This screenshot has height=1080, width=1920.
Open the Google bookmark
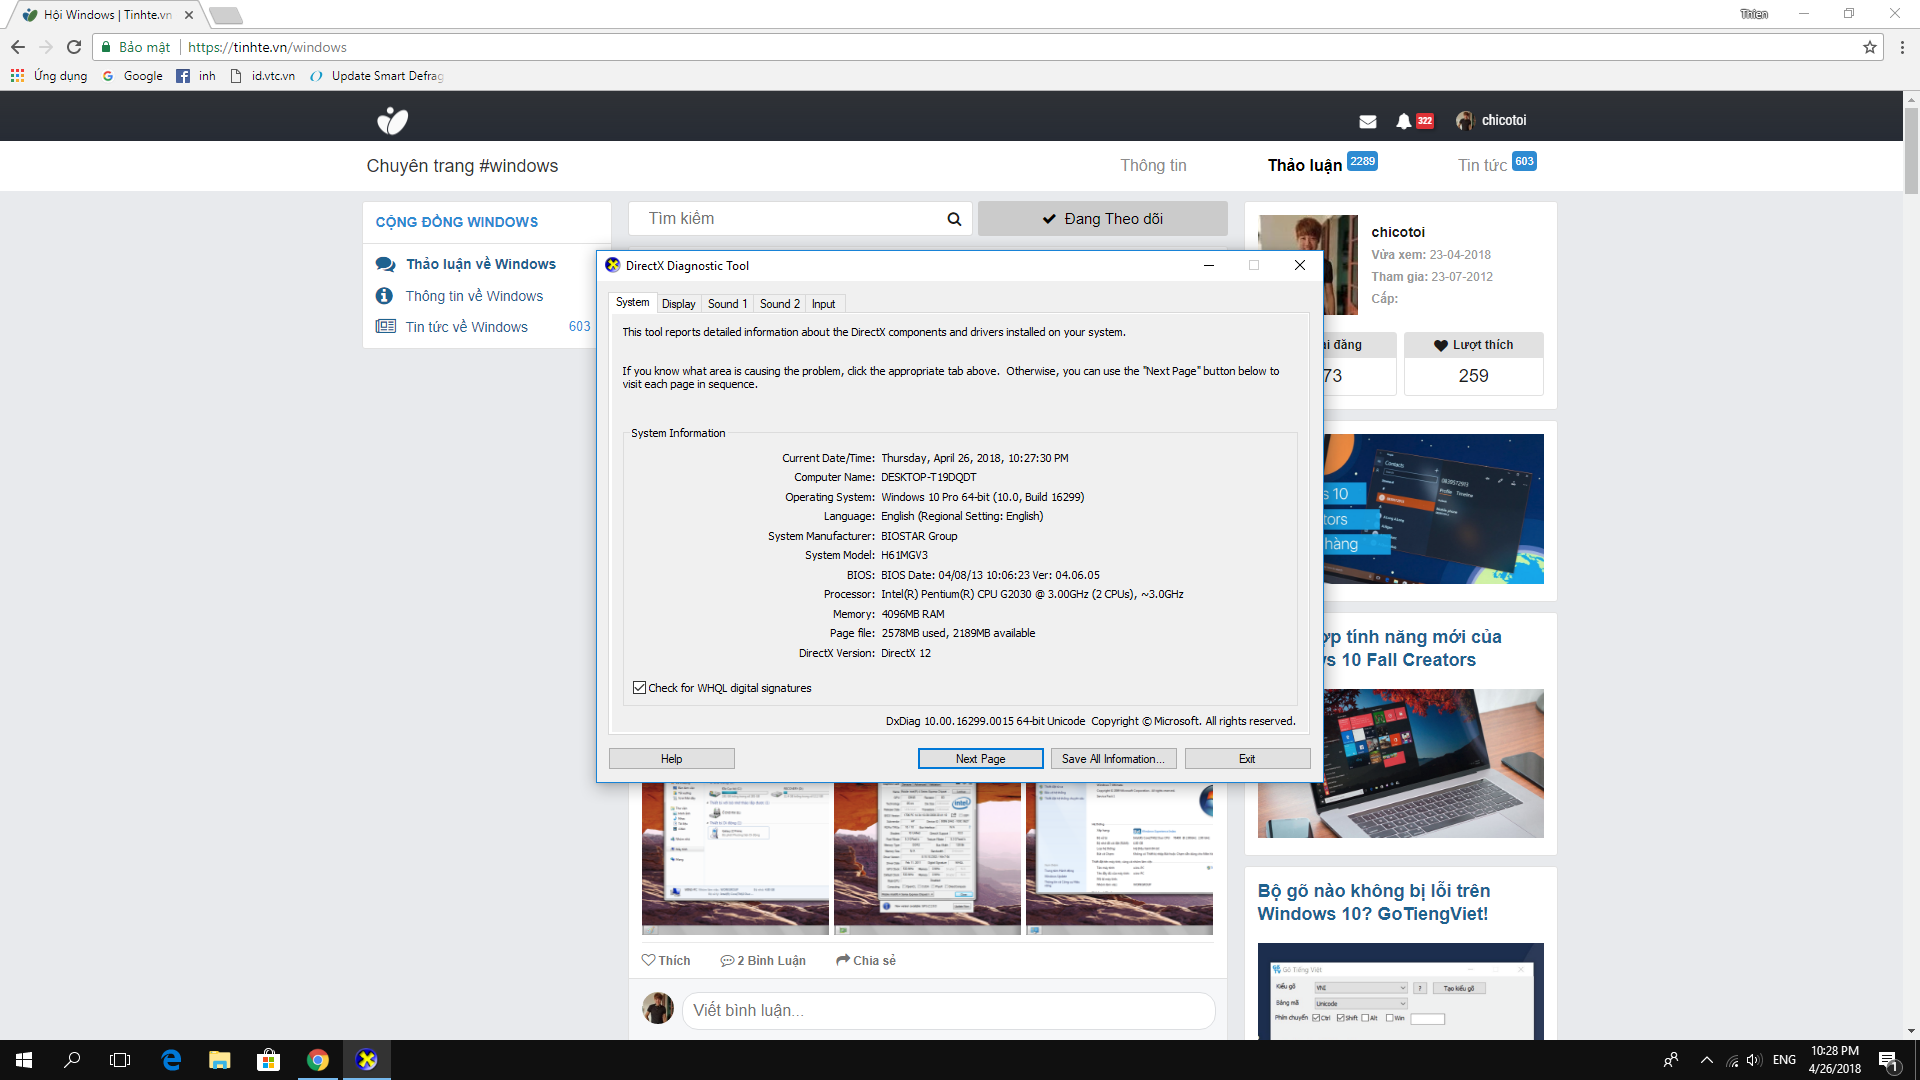click(x=133, y=76)
